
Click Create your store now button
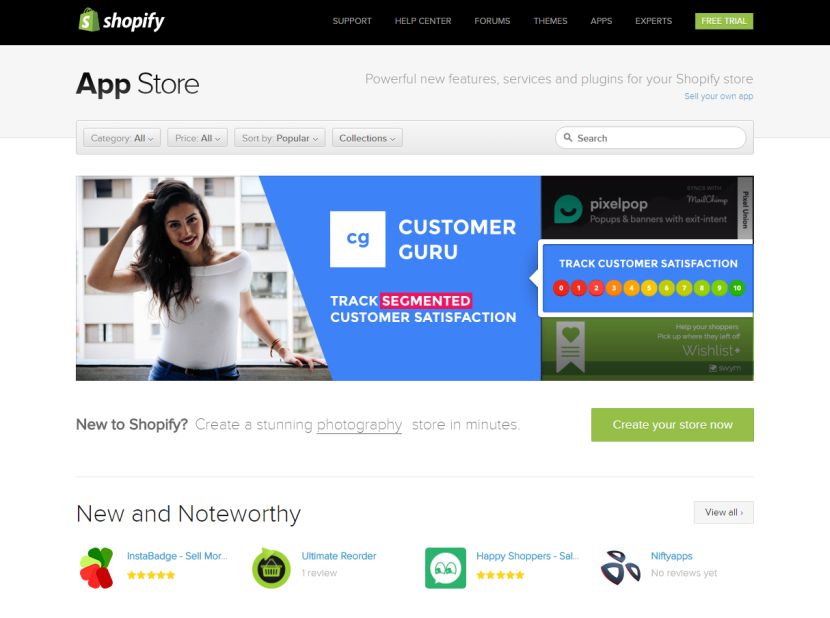tap(672, 425)
